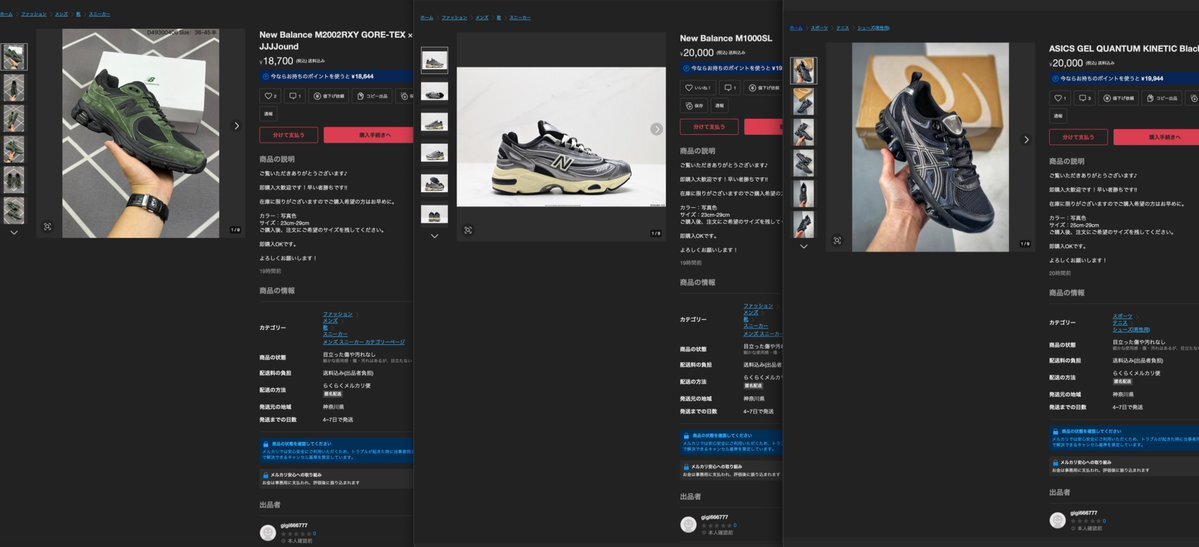1199x547 pixels.
Task: Open メンズ スニーカー カテゴリーページ link
Action: [364, 342]
